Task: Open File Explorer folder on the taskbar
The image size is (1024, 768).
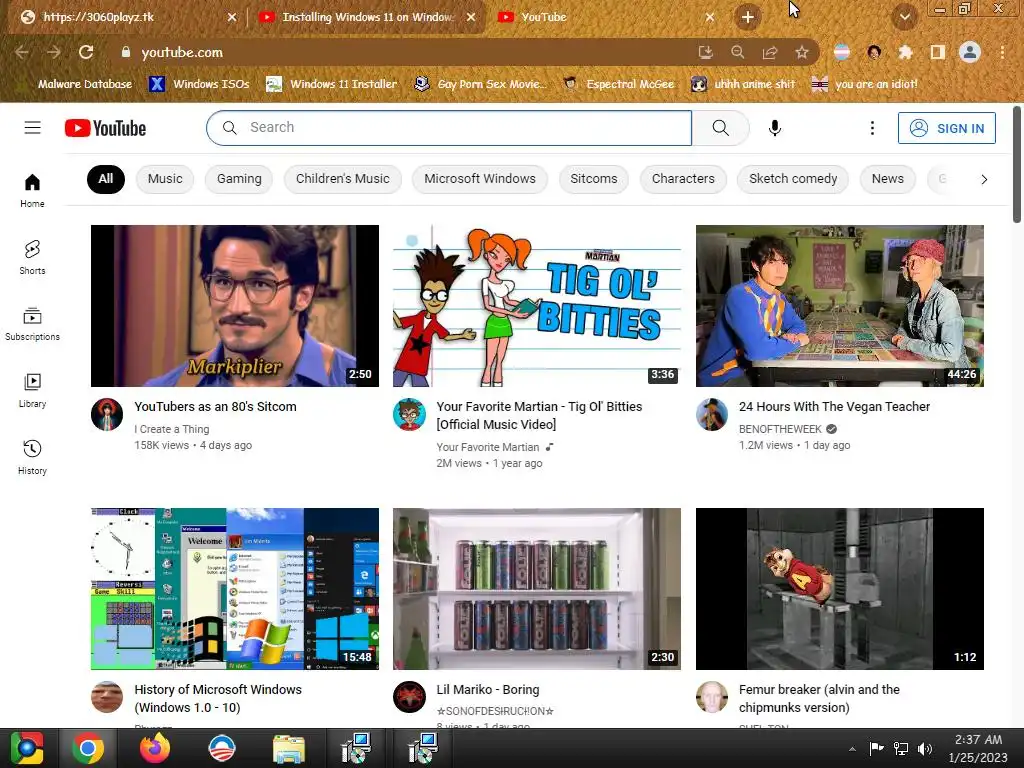Action: (289, 748)
